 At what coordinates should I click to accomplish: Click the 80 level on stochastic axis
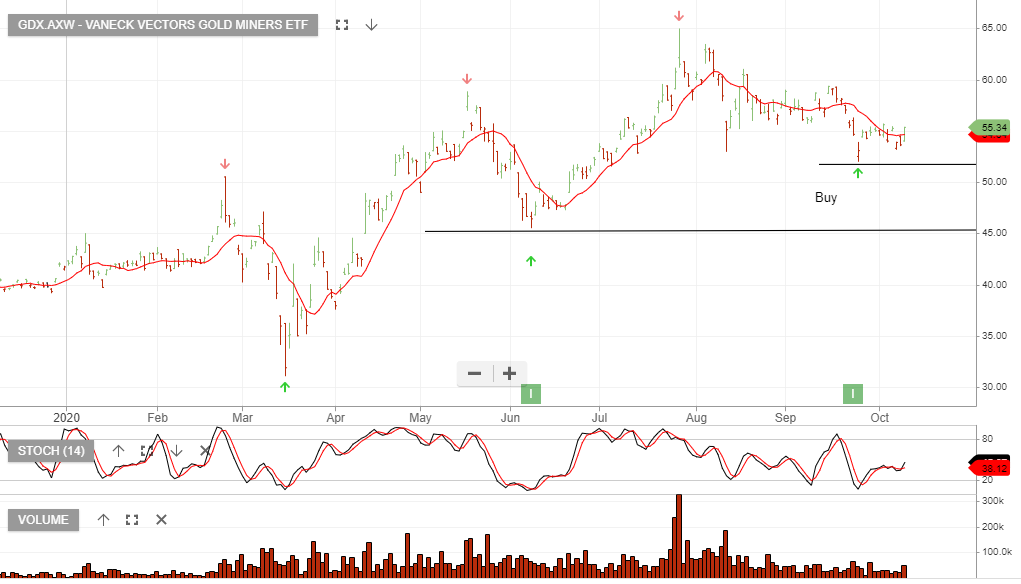[x=987, y=439]
